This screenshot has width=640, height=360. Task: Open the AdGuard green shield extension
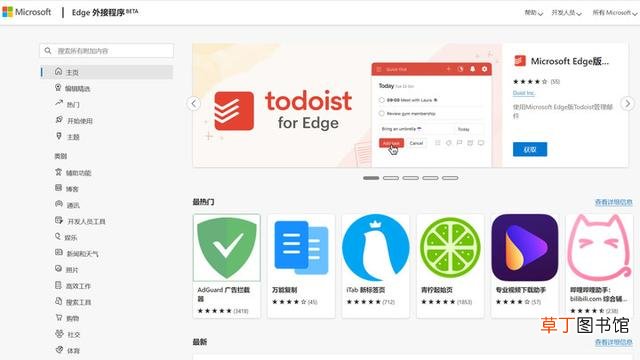point(227,248)
